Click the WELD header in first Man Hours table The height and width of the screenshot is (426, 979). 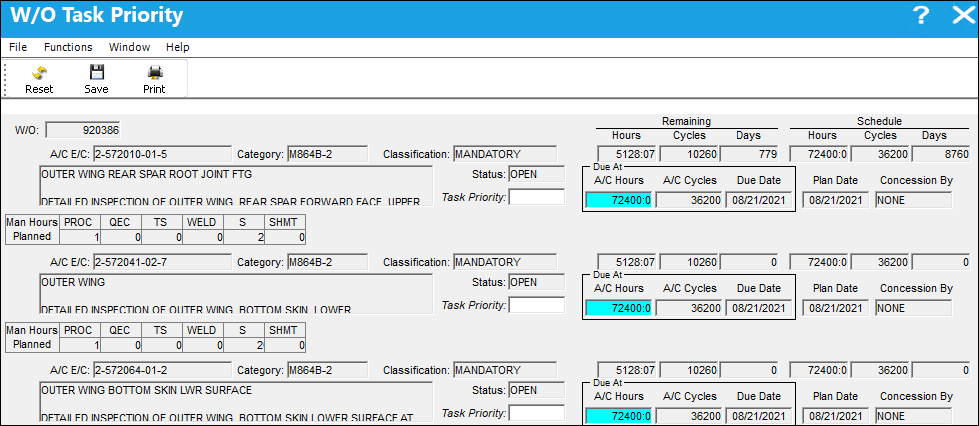click(203, 222)
